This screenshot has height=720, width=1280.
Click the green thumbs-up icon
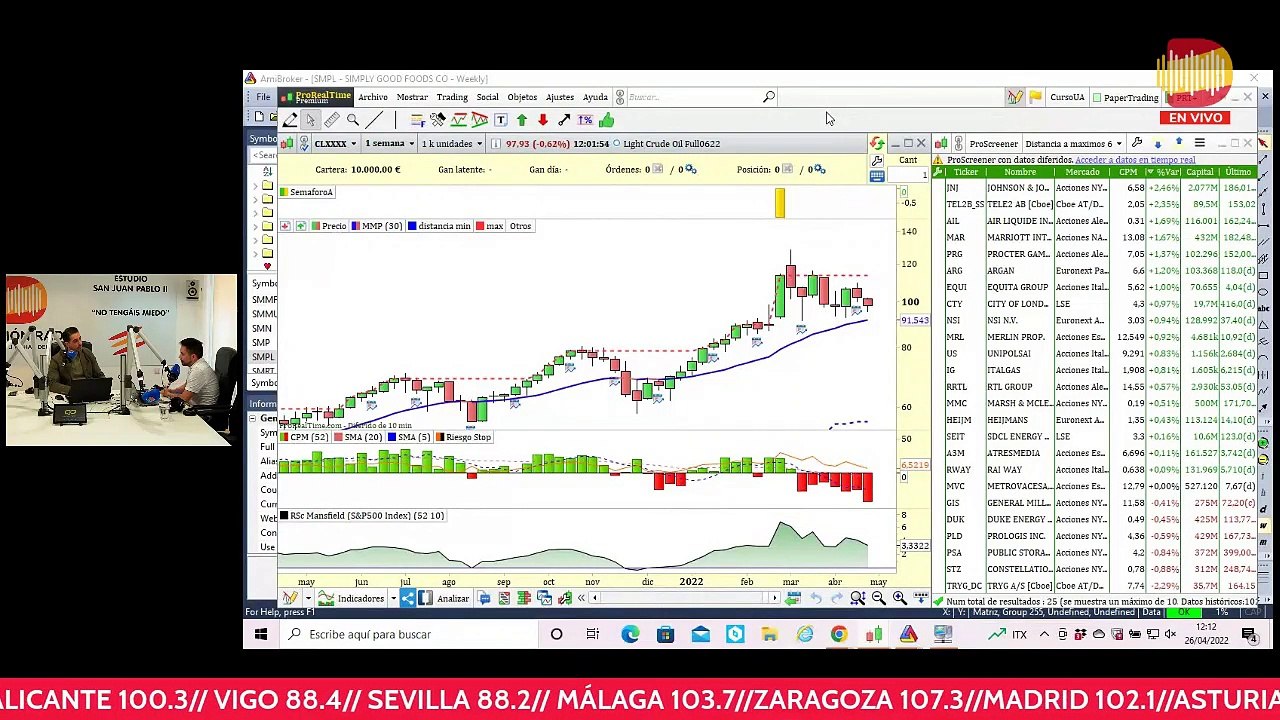(606, 120)
